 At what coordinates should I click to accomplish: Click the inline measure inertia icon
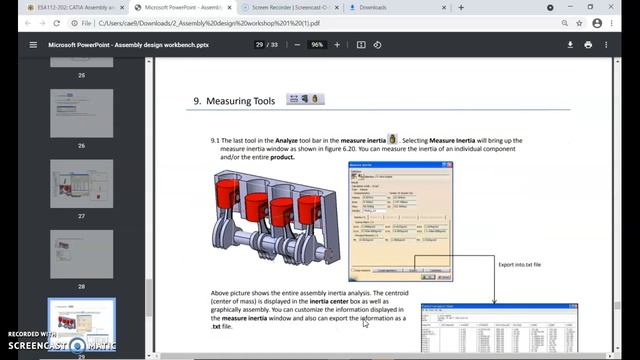[392, 139]
